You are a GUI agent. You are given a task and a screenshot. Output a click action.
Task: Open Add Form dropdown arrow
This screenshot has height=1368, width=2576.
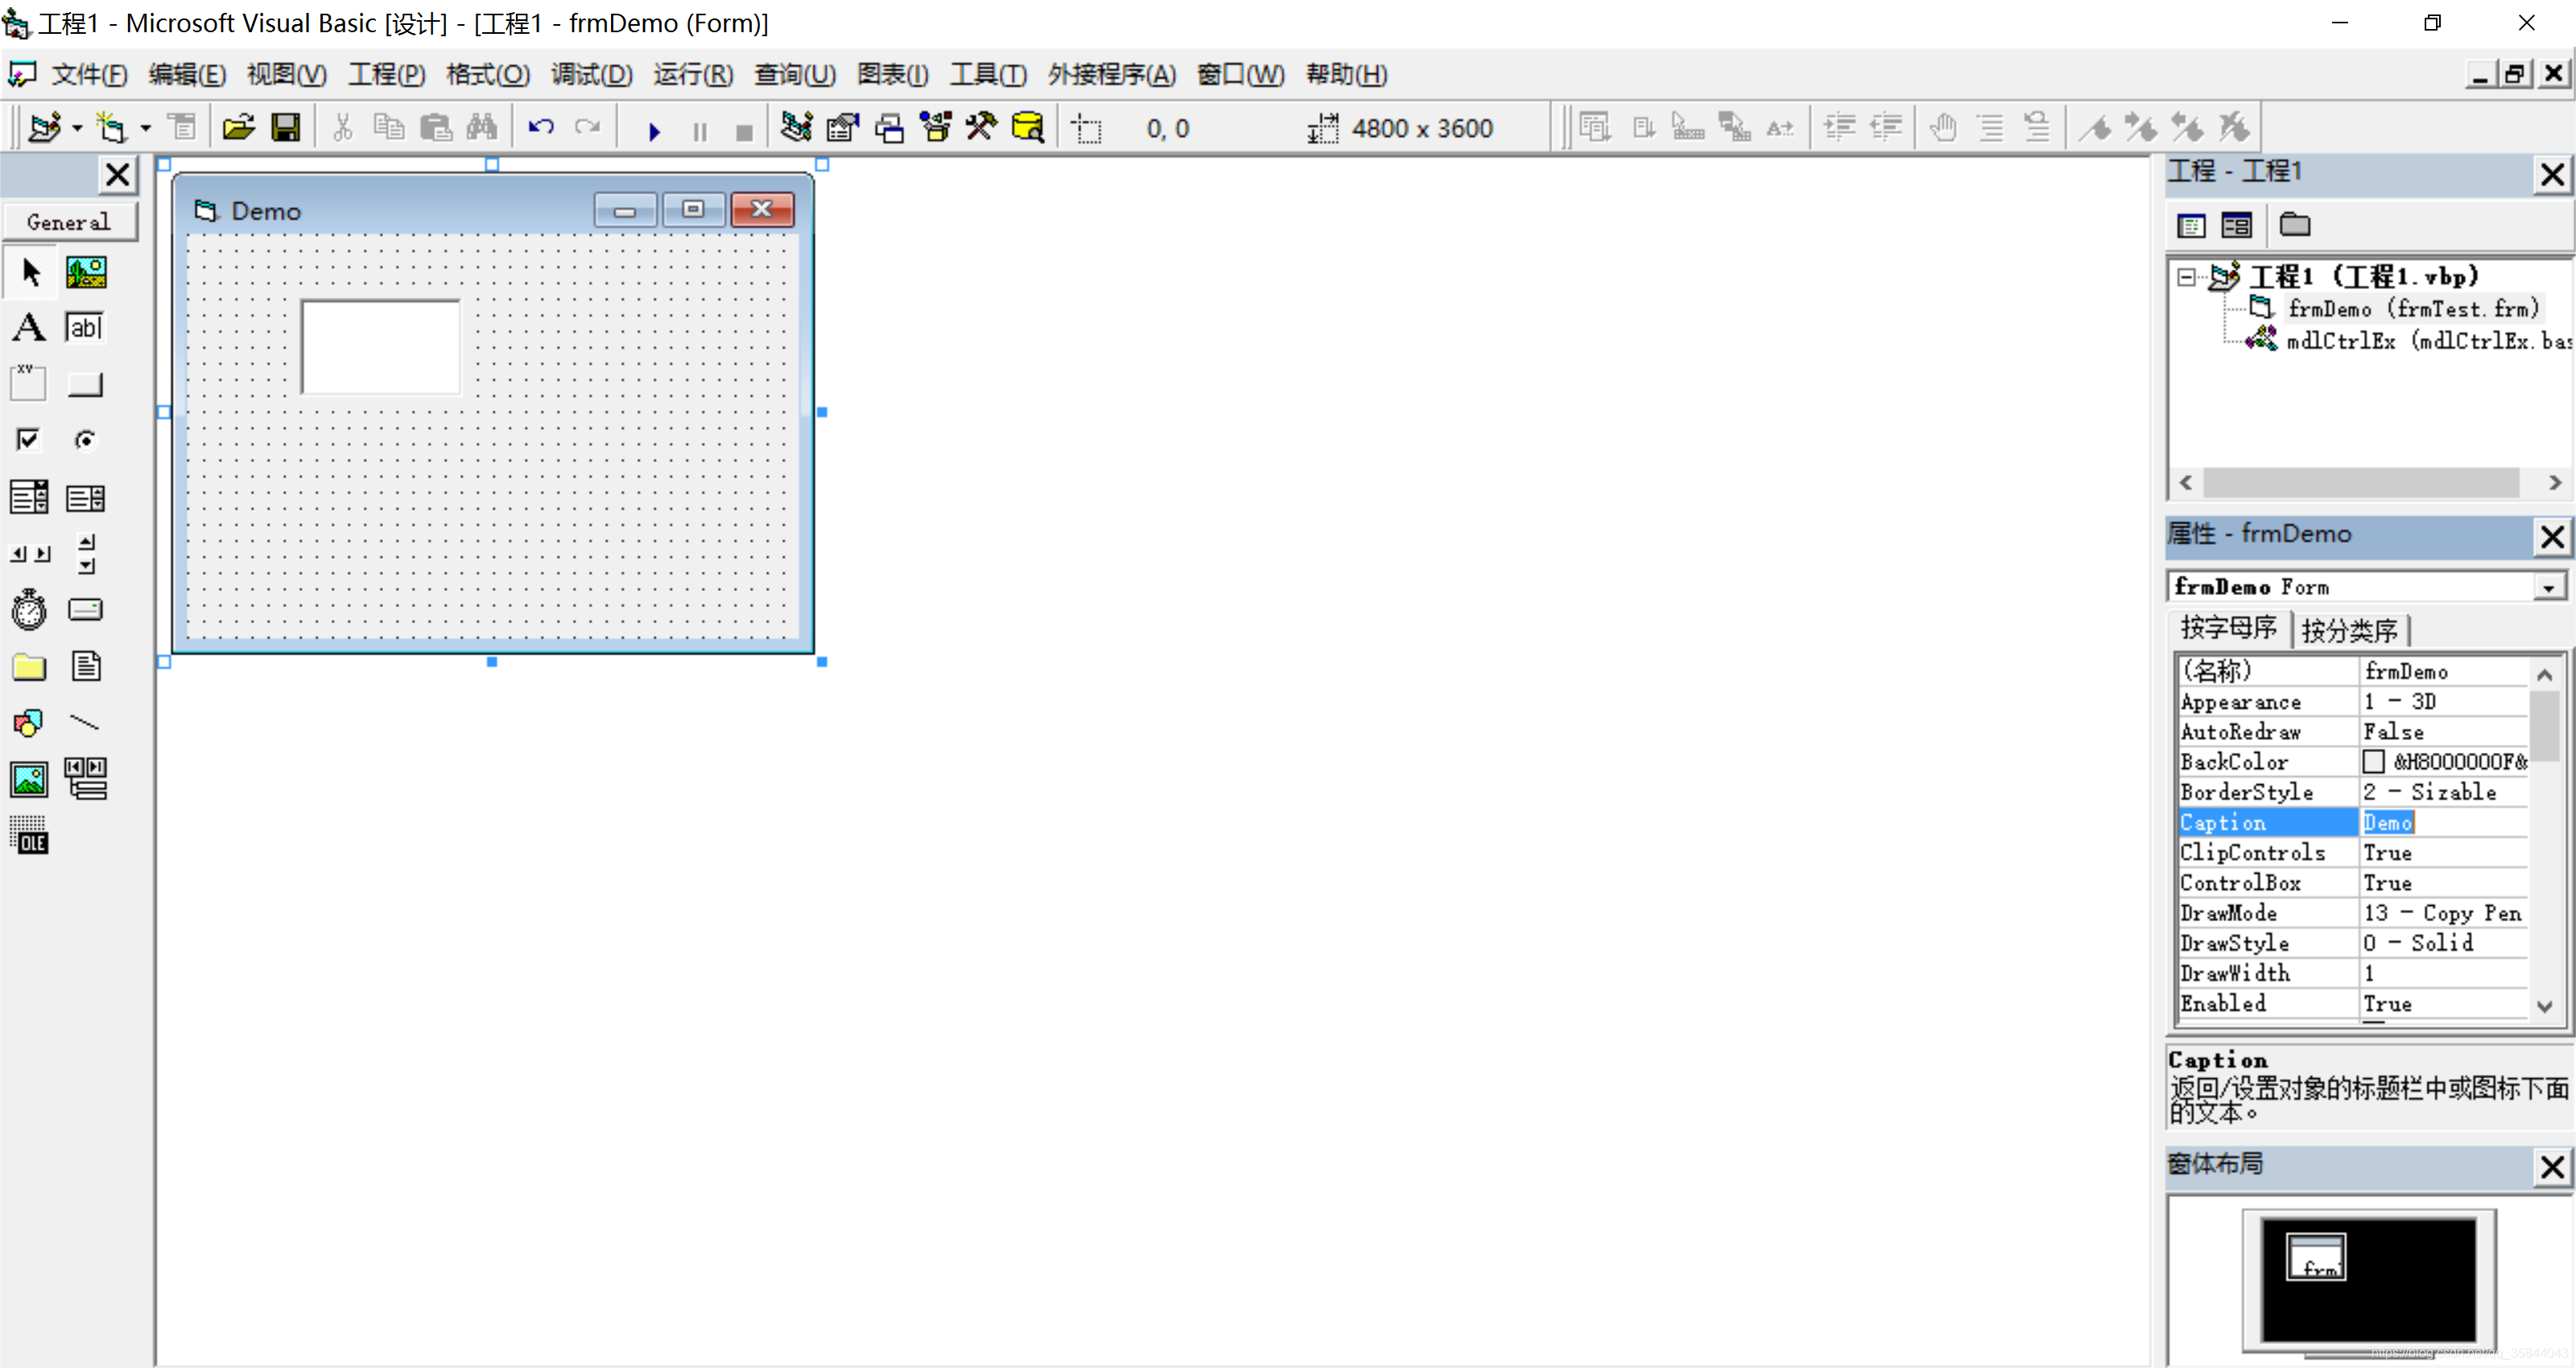146,128
